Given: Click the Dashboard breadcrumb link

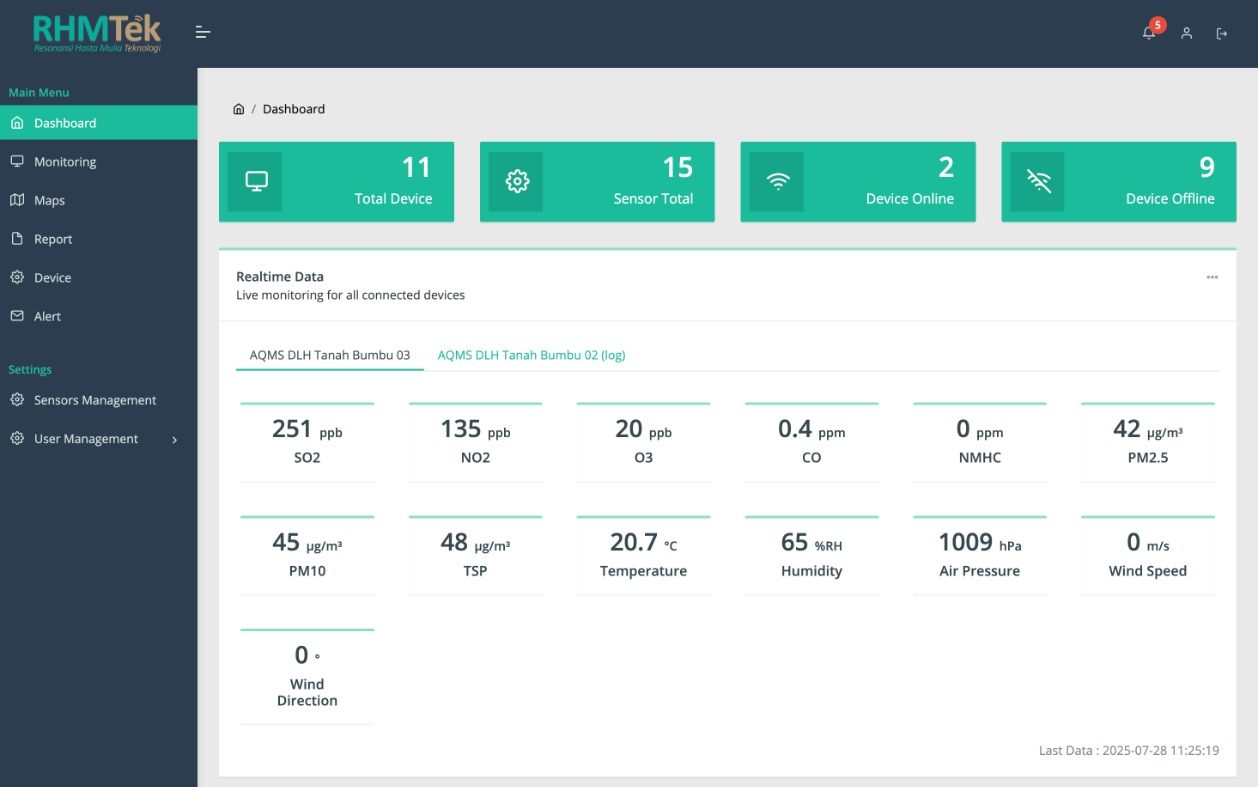Looking at the screenshot, I should tap(296, 108).
